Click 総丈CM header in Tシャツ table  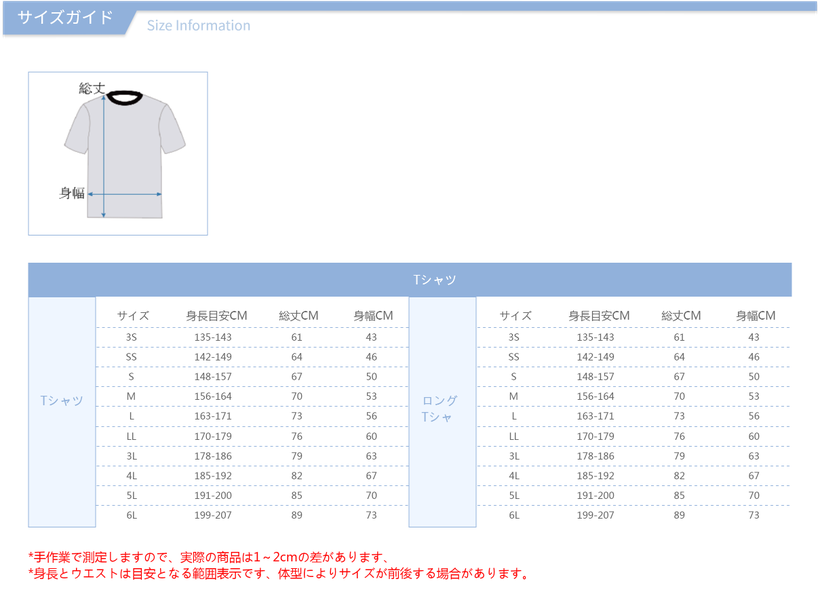pyautogui.click(x=299, y=316)
